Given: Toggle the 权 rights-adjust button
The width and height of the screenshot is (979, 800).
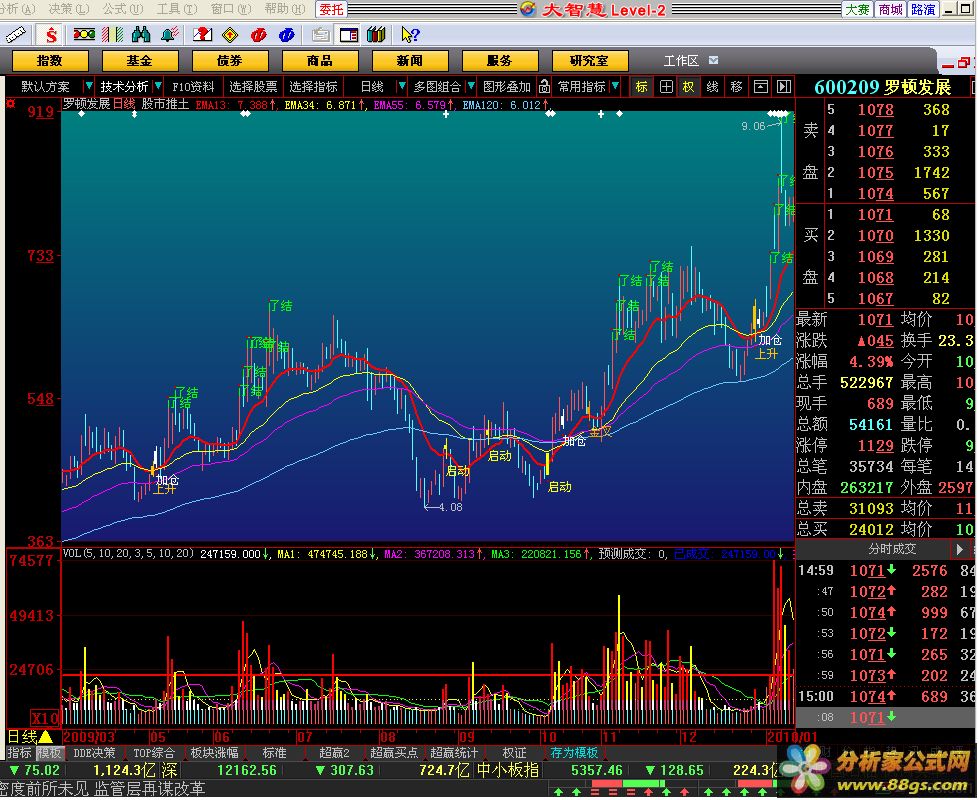Looking at the screenshot, I should 689,87.
